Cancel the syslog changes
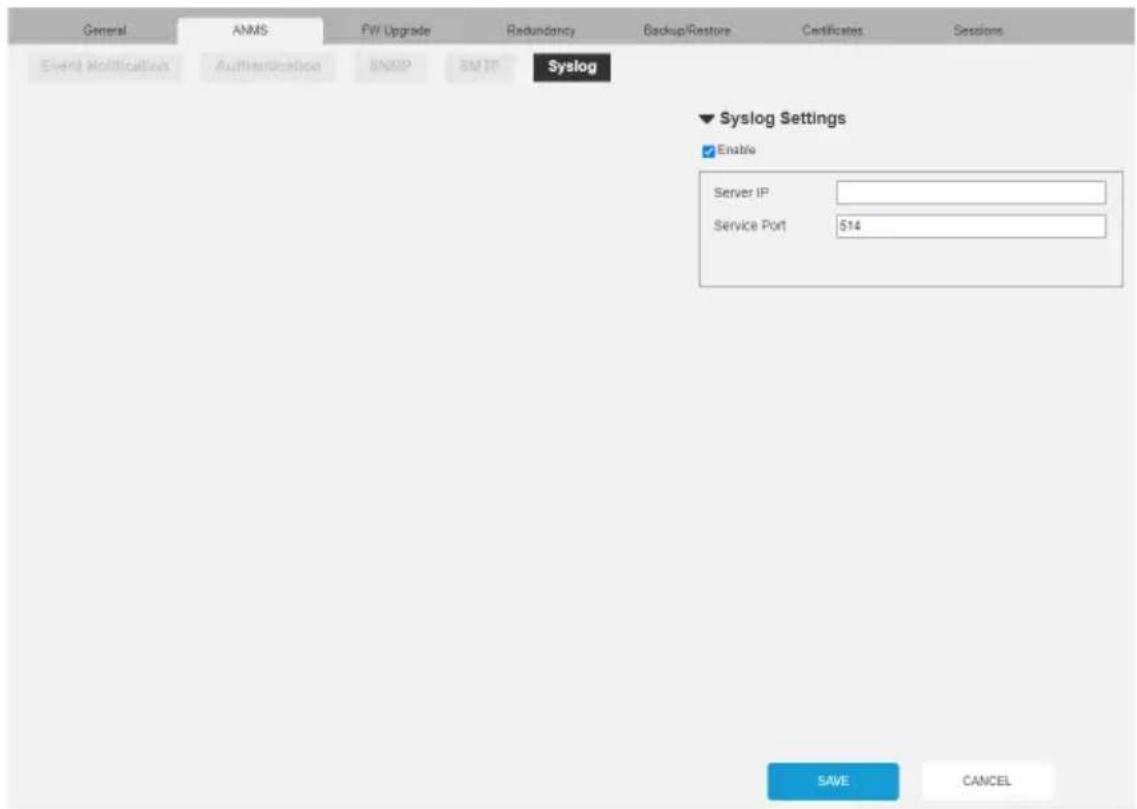 point(986,781)
